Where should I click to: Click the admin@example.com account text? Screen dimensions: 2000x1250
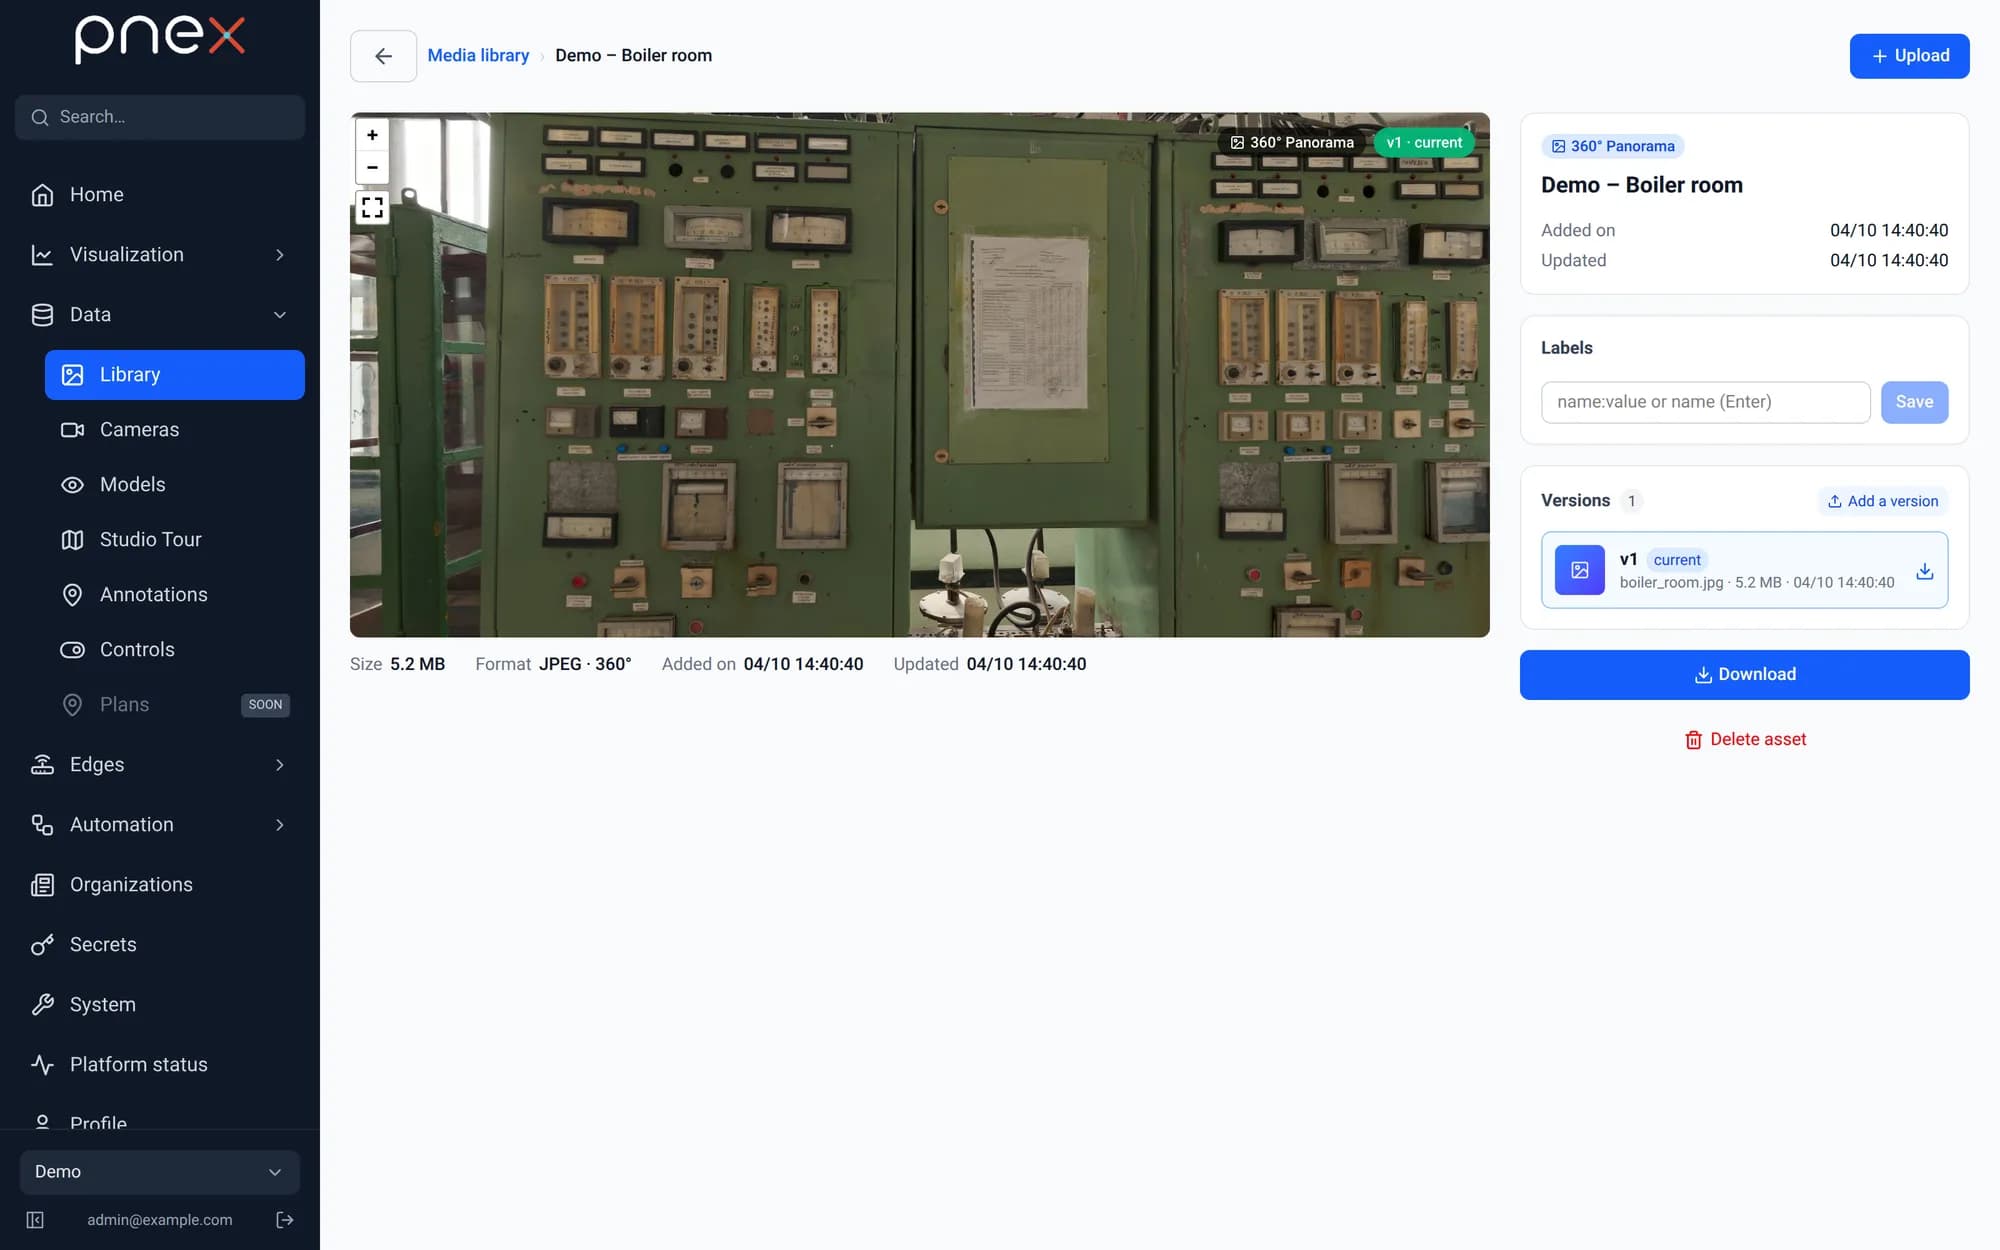point(160,1220)
